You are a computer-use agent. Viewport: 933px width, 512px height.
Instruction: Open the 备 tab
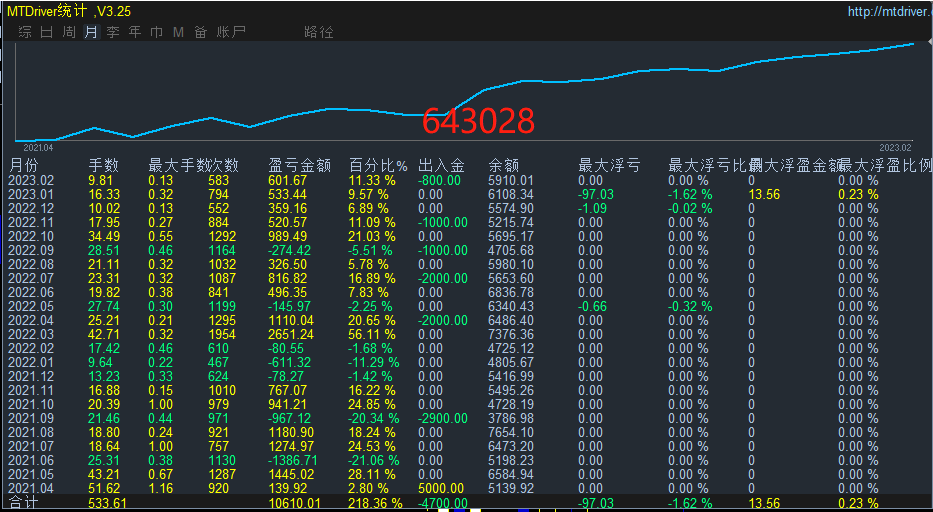pos(201,32)
